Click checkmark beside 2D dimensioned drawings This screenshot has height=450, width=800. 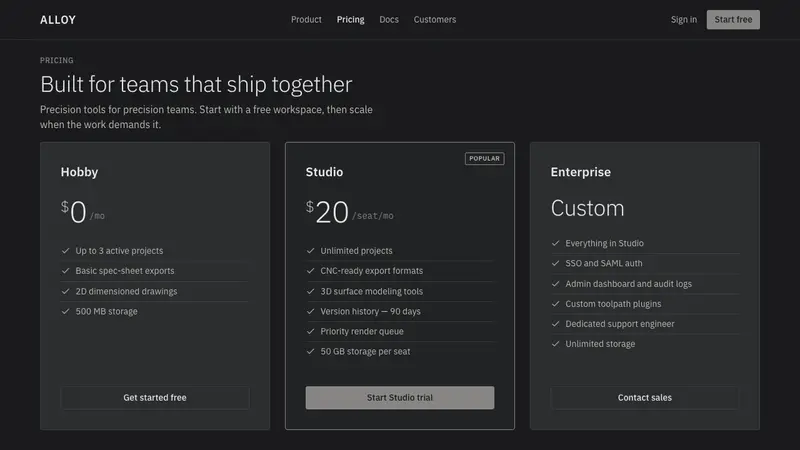coord(65,291)
